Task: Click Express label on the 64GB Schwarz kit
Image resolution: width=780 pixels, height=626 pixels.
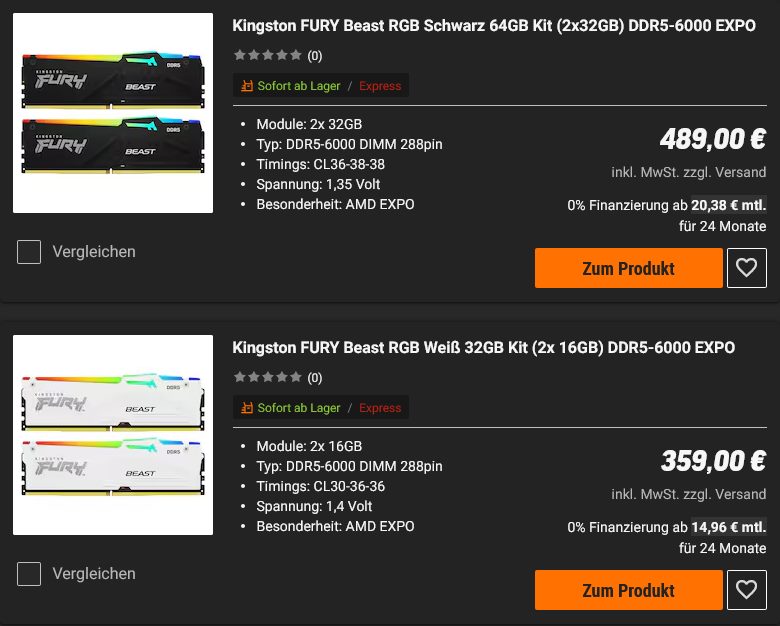Action: click(380, 86)
